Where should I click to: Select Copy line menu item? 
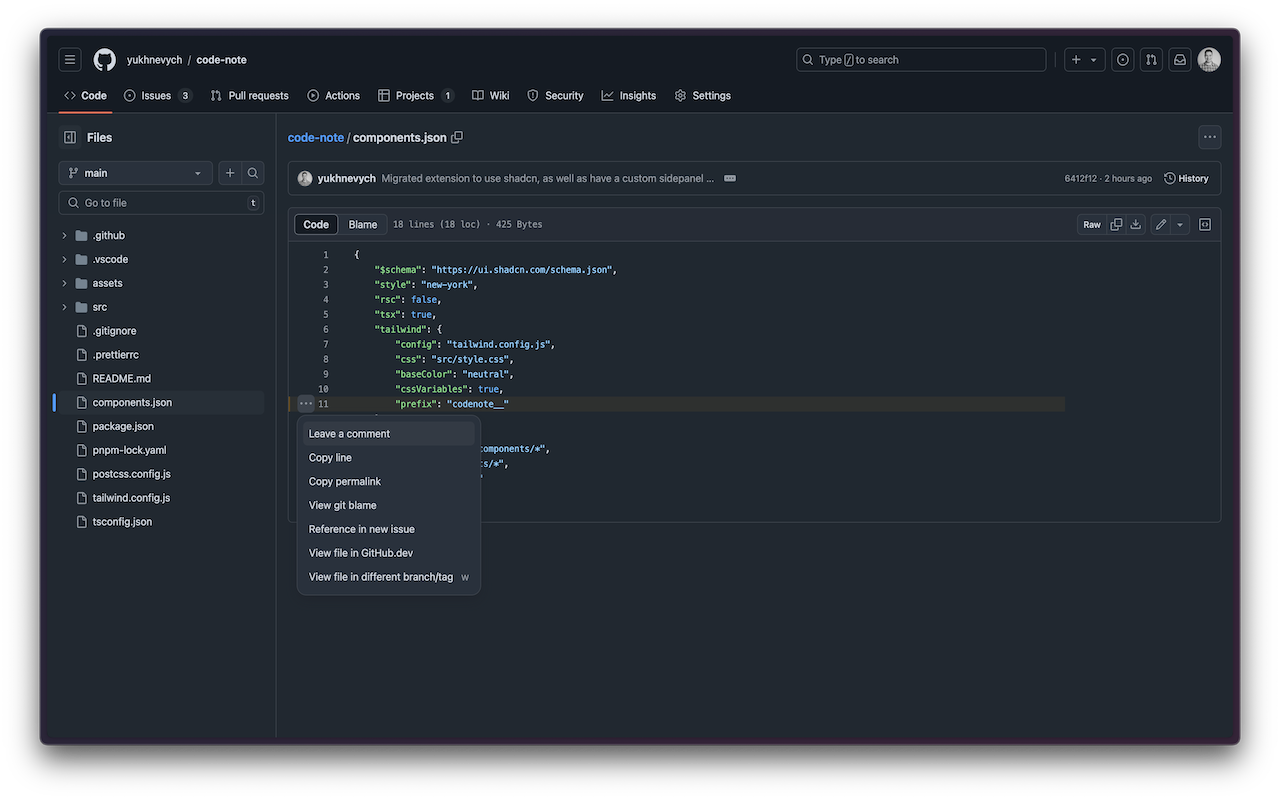click(x=389, y=458)
